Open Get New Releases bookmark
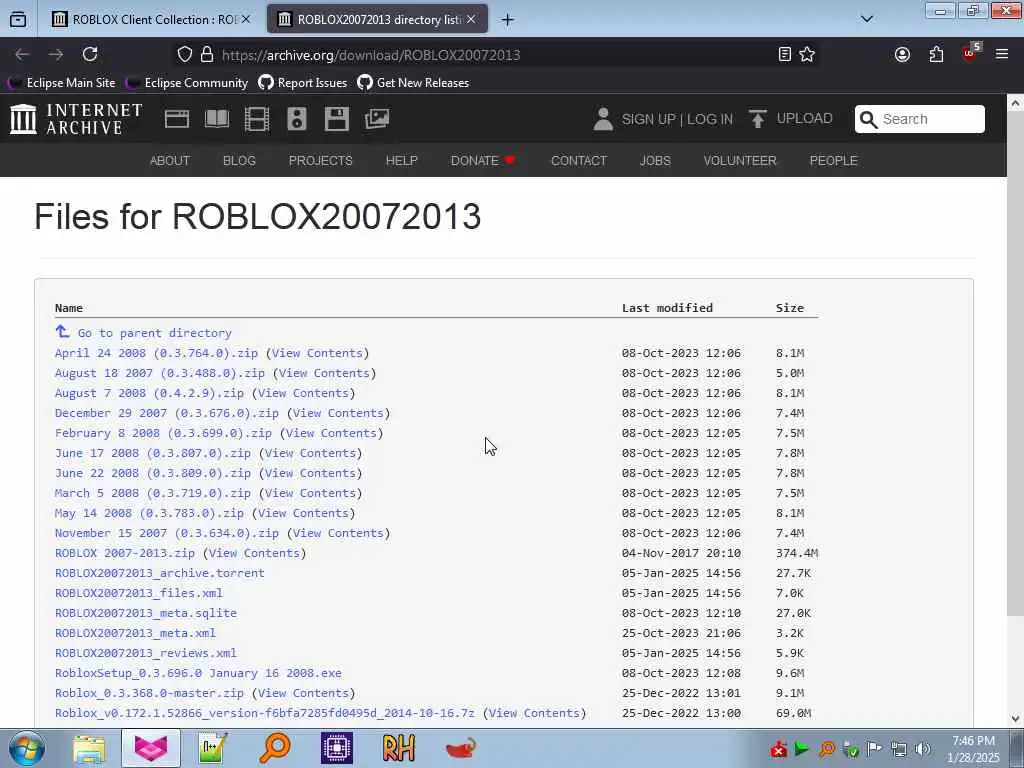 point(413,83)
